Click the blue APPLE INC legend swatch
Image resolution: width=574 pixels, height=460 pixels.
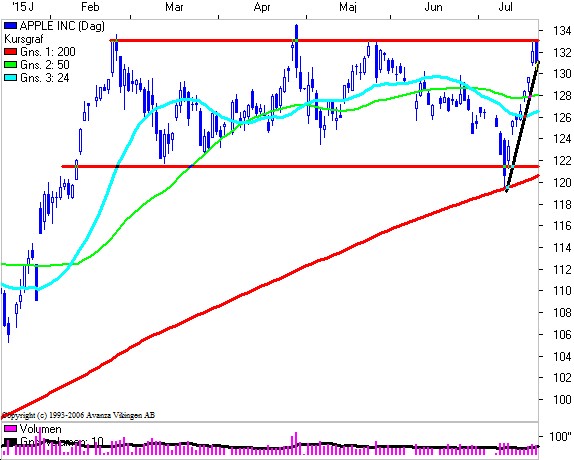[x=11, y=26]
